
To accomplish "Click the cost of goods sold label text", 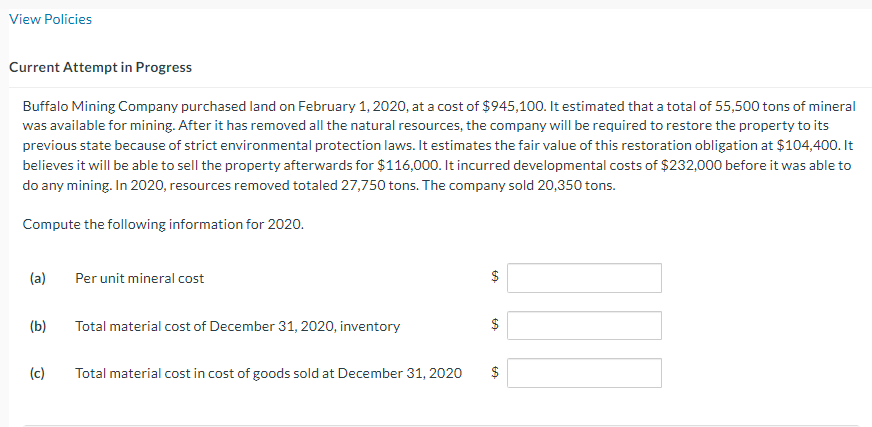I will [x=268, y=373].
